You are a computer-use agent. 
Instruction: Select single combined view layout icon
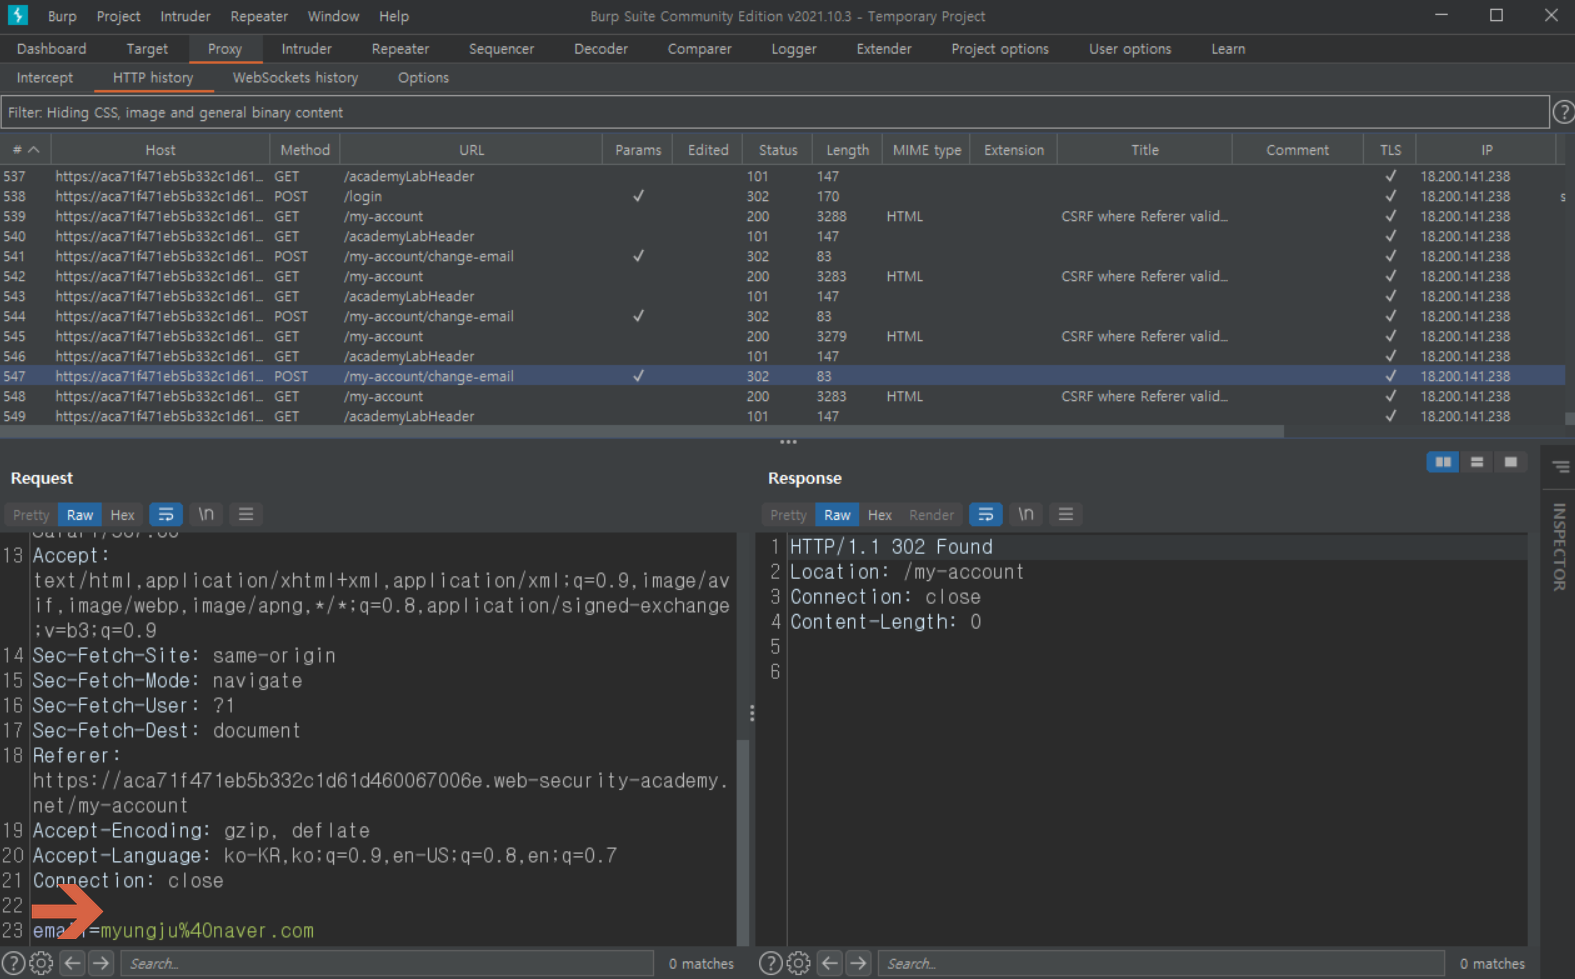1511,462
